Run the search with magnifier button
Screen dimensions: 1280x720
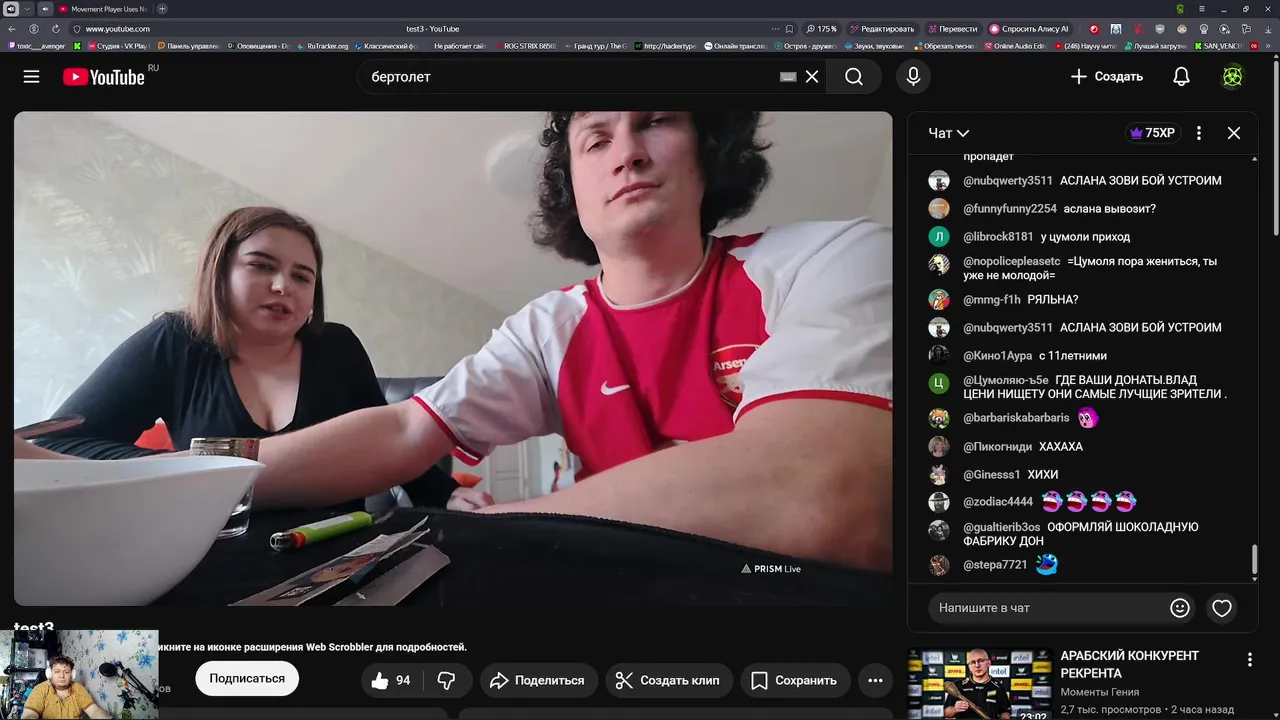pyautogui.click(x=853, y=77)
